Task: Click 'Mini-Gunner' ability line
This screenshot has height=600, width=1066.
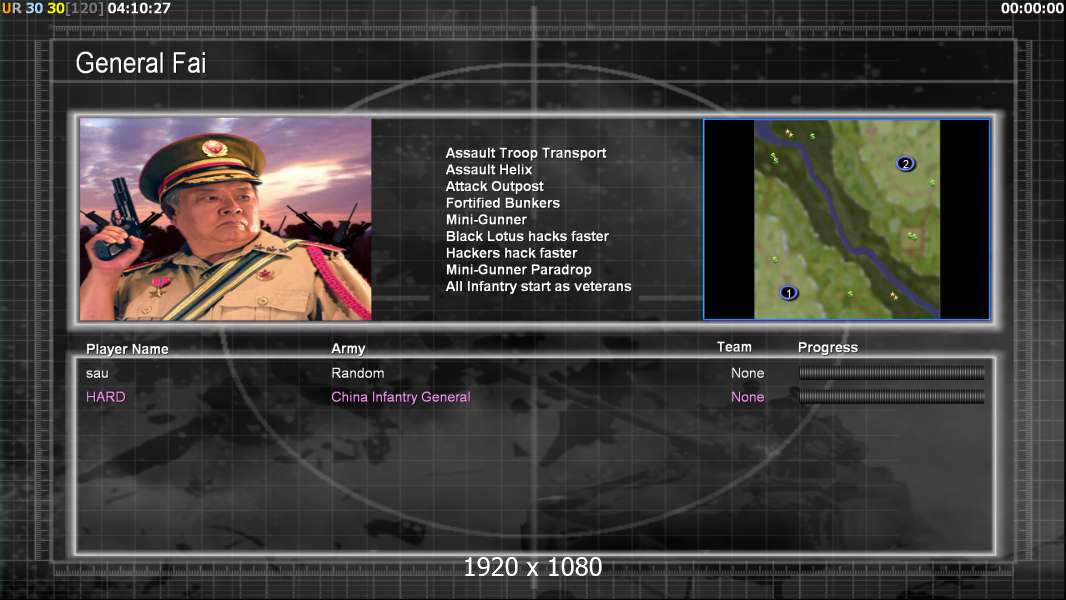Action: click(486, 219)
